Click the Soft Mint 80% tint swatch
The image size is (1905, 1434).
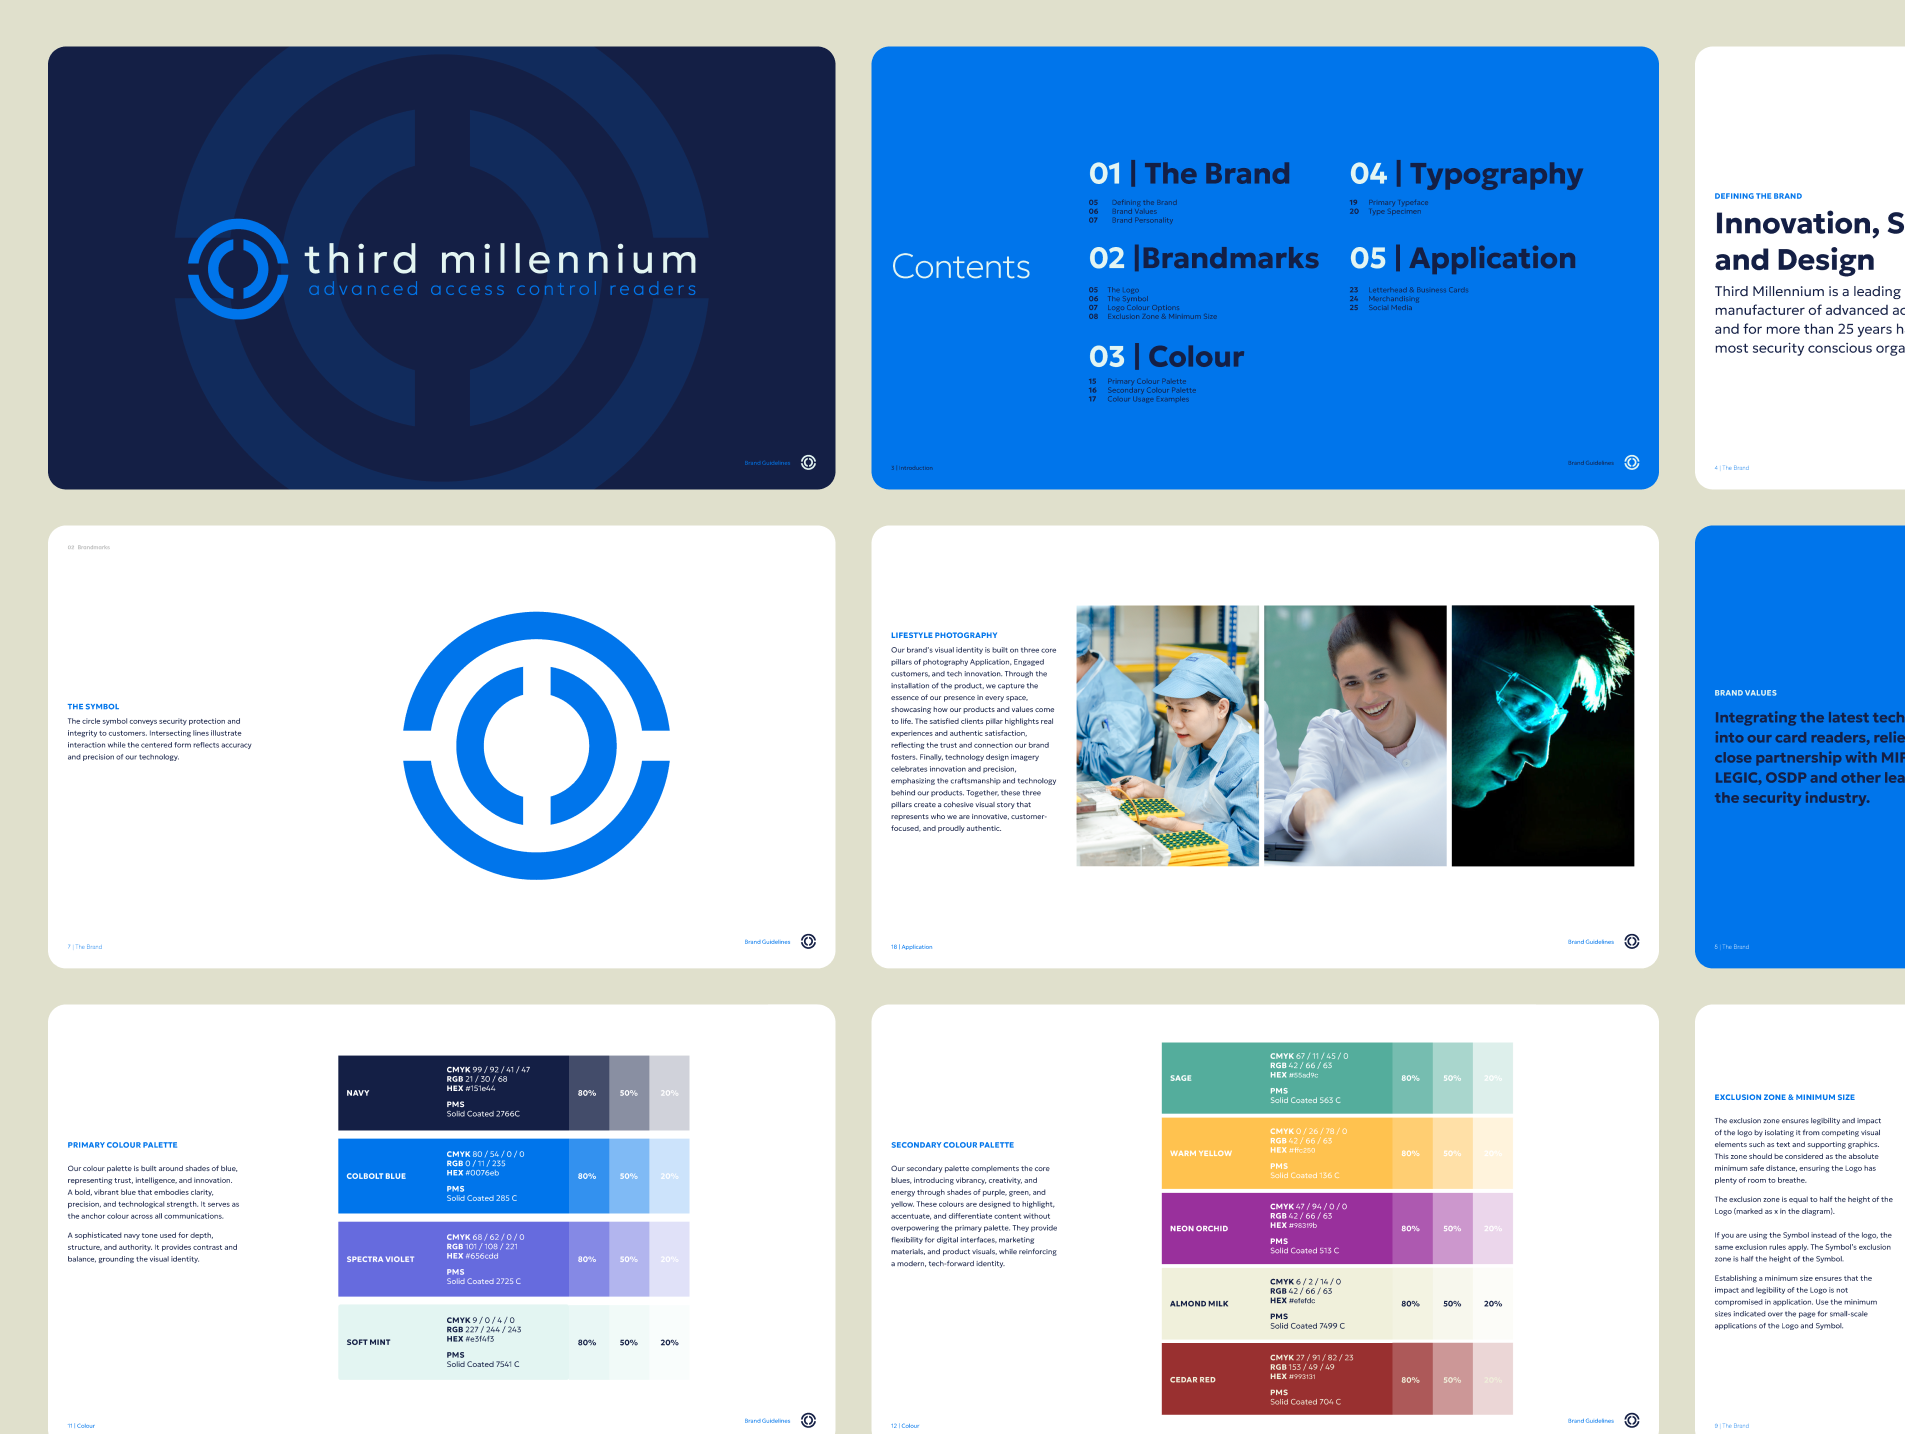[x=589, y=1342]
